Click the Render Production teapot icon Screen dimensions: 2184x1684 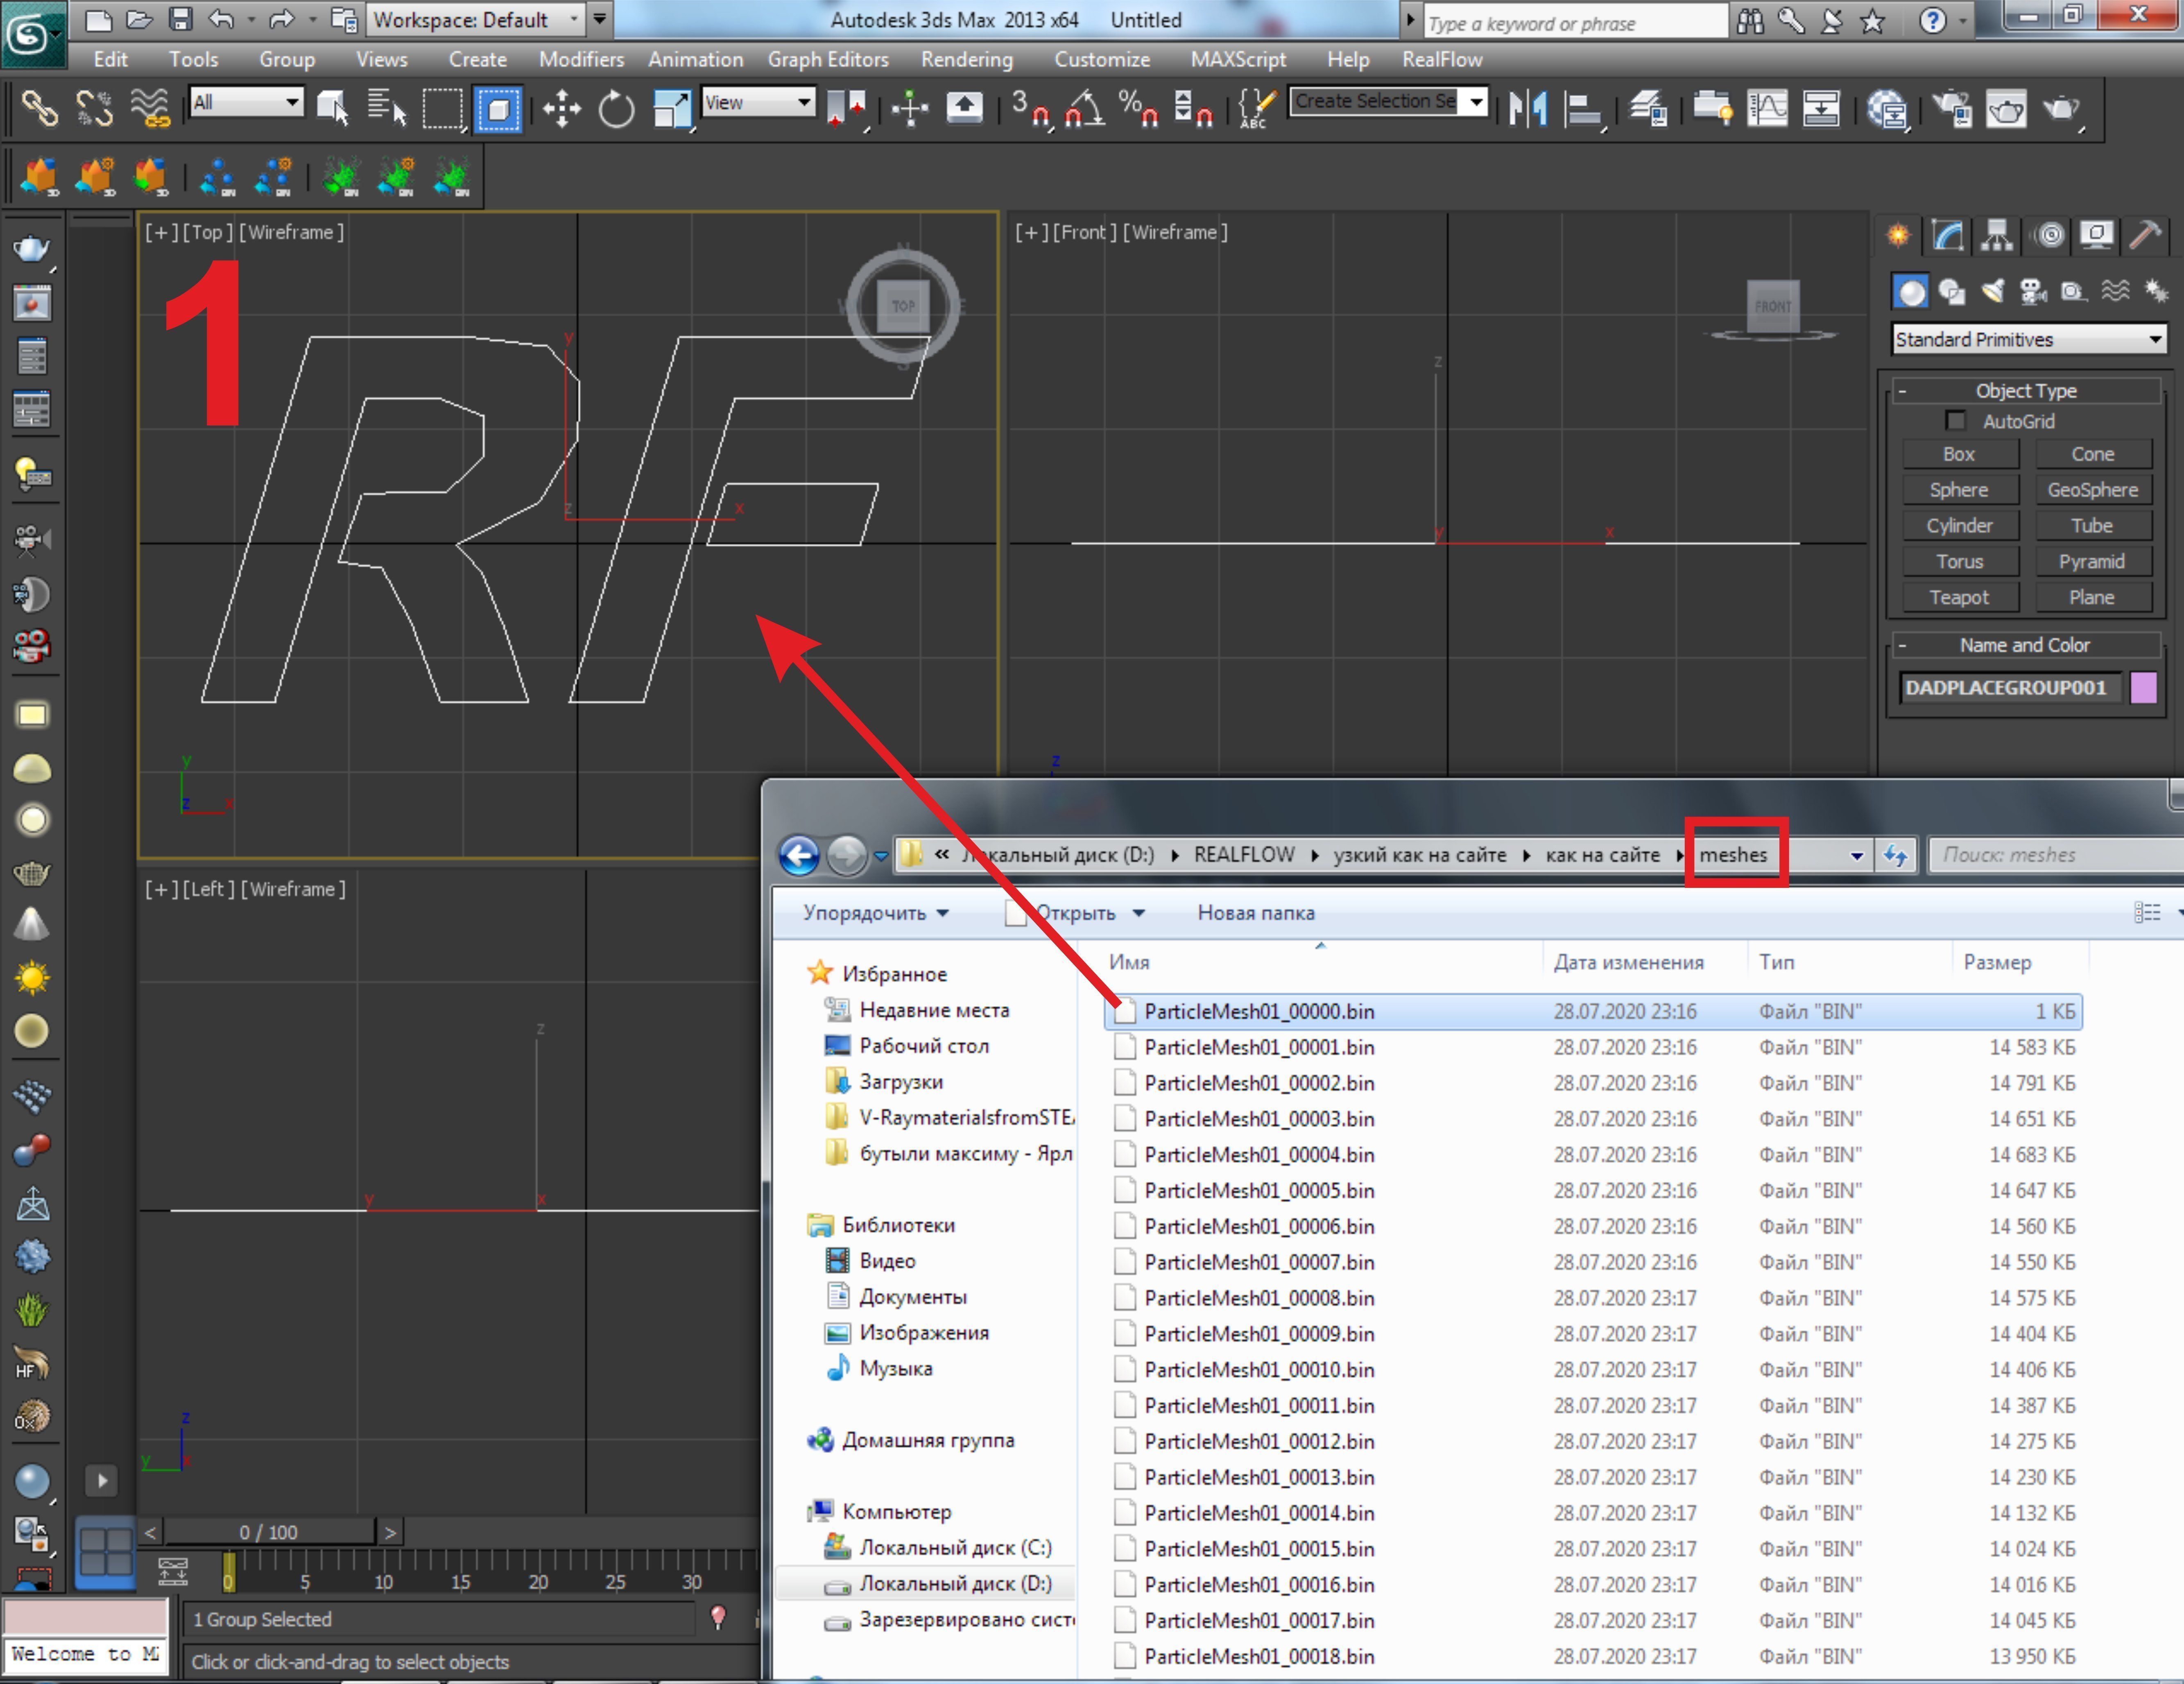2062,108
